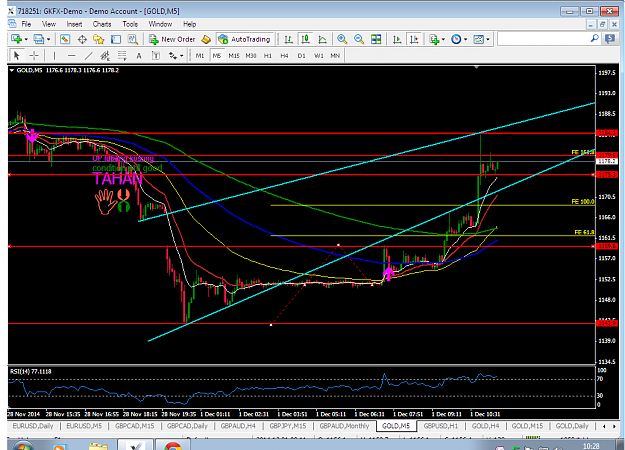Switch chart to line chart mode

coord(322,39)
